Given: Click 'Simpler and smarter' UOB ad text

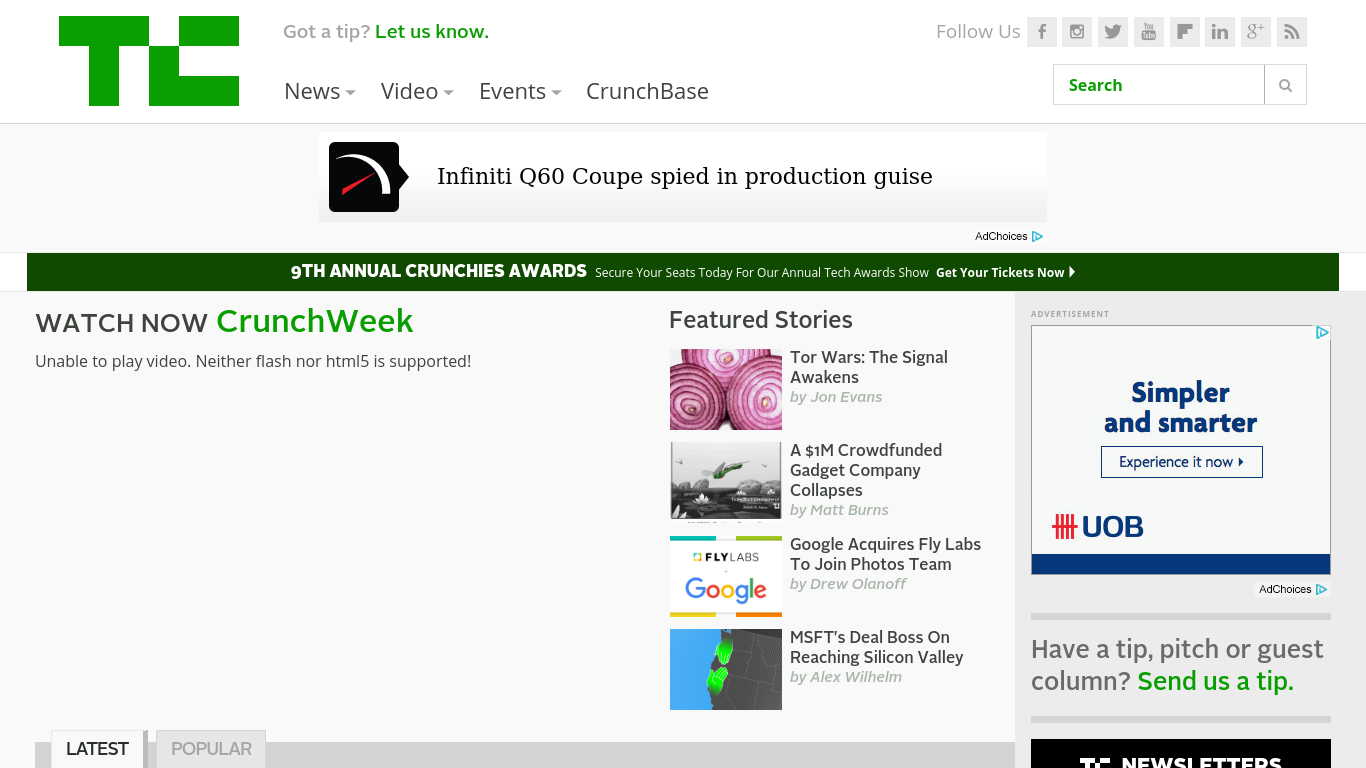Looking at the screenshot, I should click(x=1181, y=407).
